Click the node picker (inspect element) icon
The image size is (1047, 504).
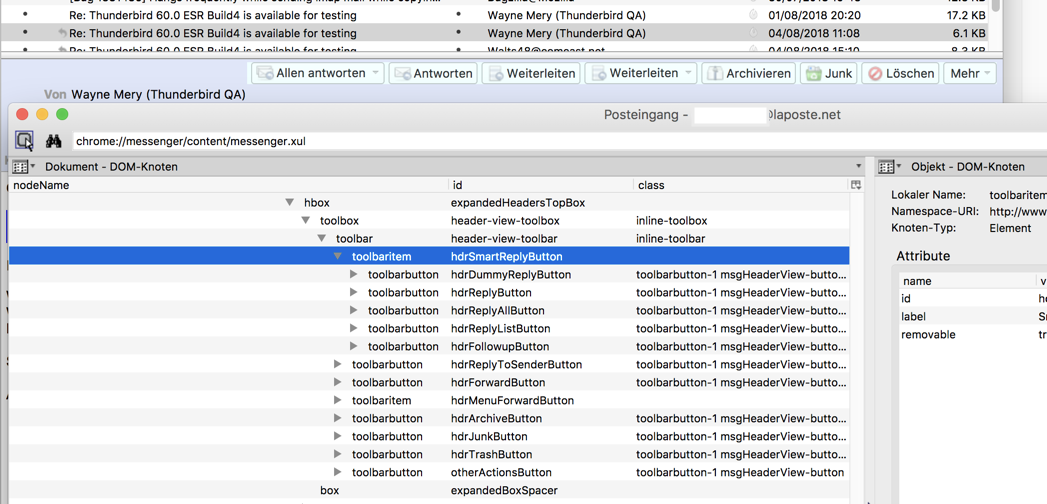24,141
